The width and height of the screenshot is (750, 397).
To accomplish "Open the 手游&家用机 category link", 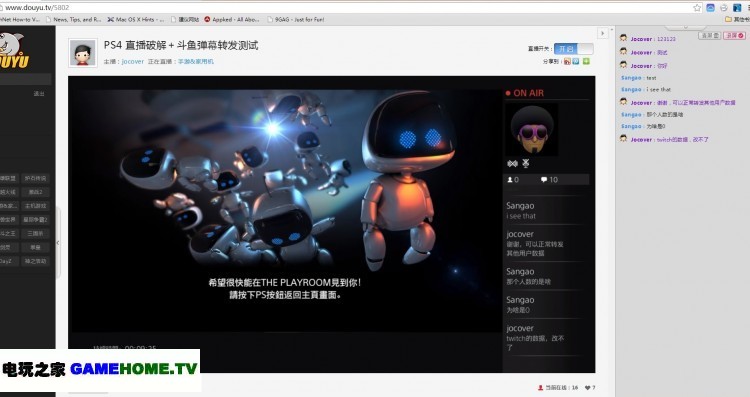I will click(196, 62).
